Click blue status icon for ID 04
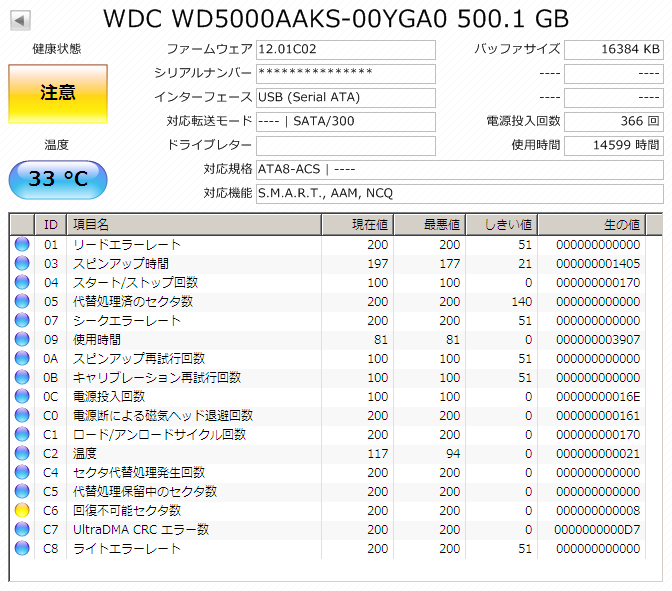Image resolution: width=672 pixels, height=591 pixels. pyautogui.click(x=22, y=282)
